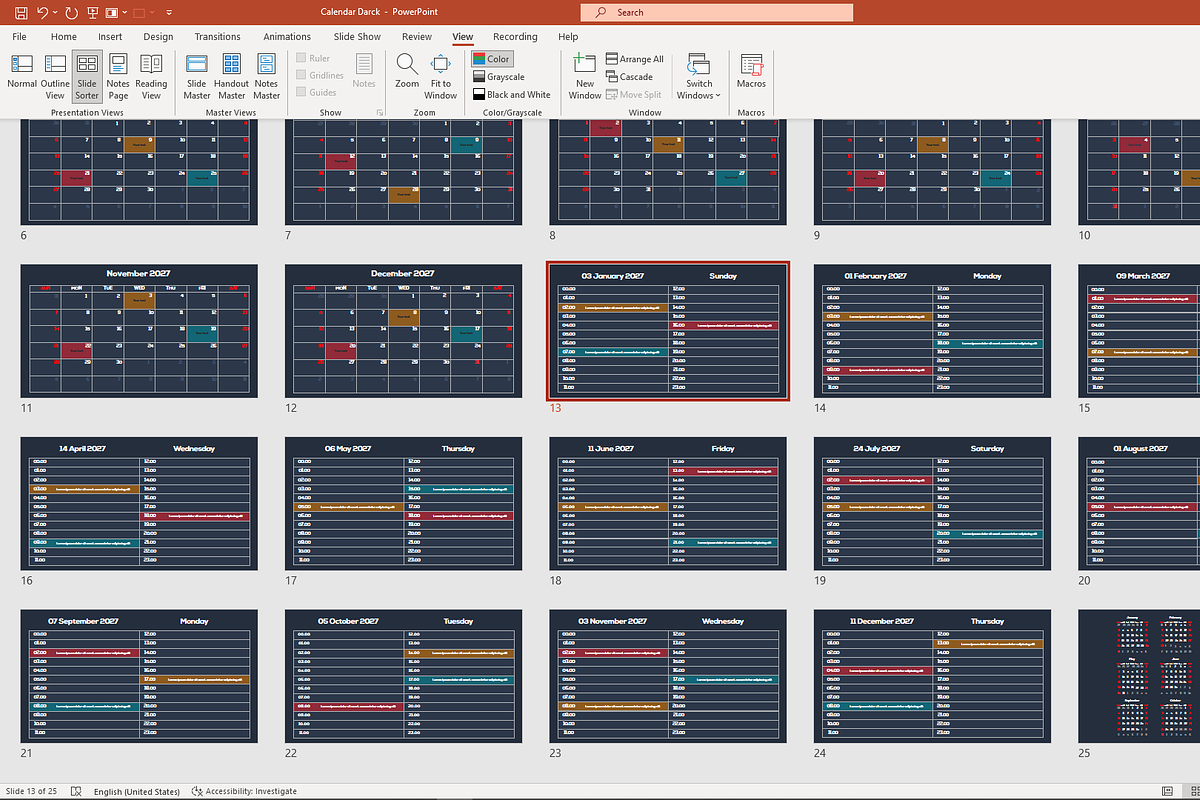
Task: Start slideshow from beginning icon in title bar
Action: coord(92,13)
